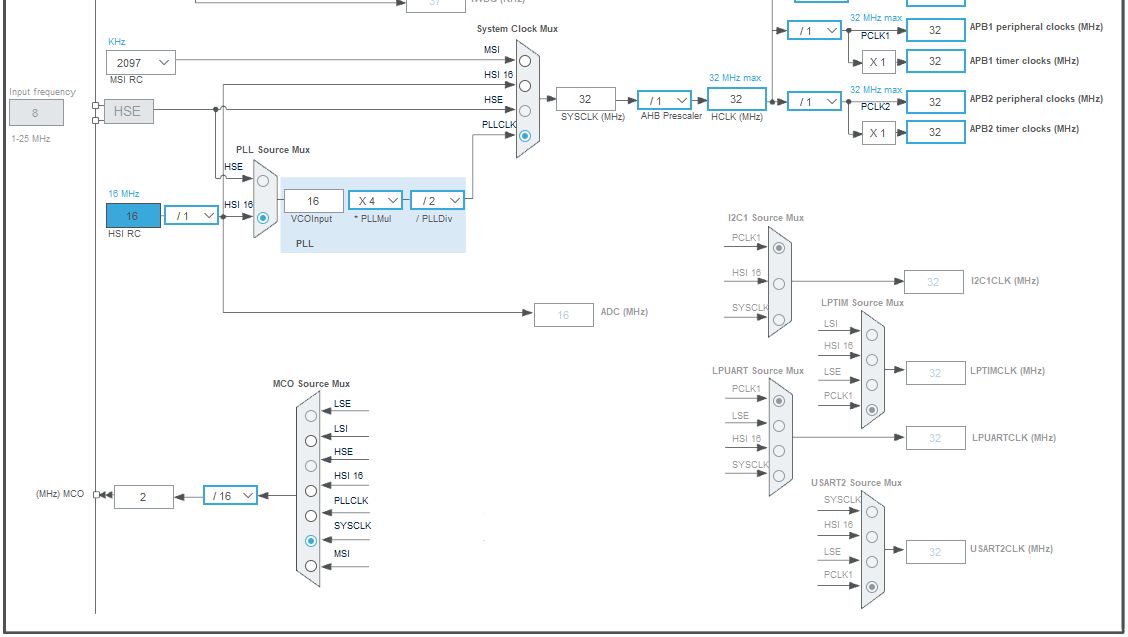The width and height of the screenshot is (1128, 637).
Task: Click the "1-25 MHz" range label
Action: (x=31, y=138)
